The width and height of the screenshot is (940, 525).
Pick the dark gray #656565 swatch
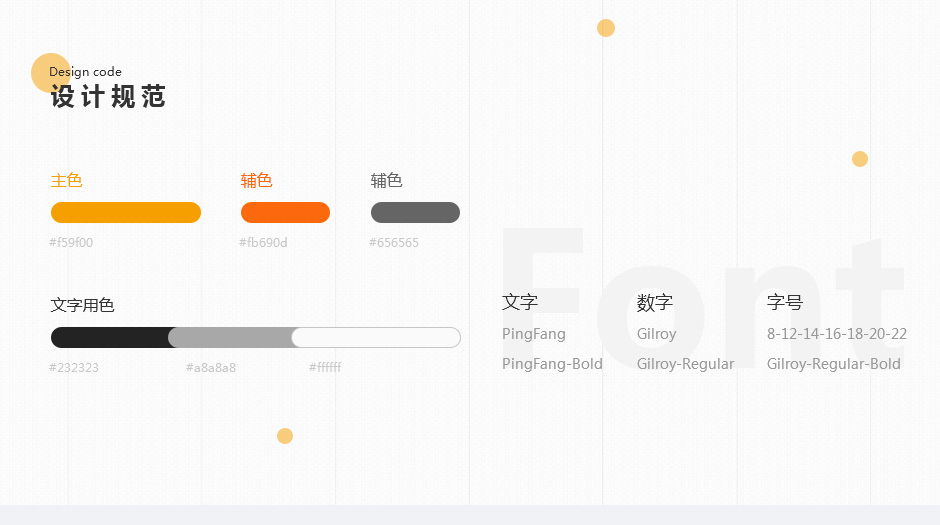[415, 213]
